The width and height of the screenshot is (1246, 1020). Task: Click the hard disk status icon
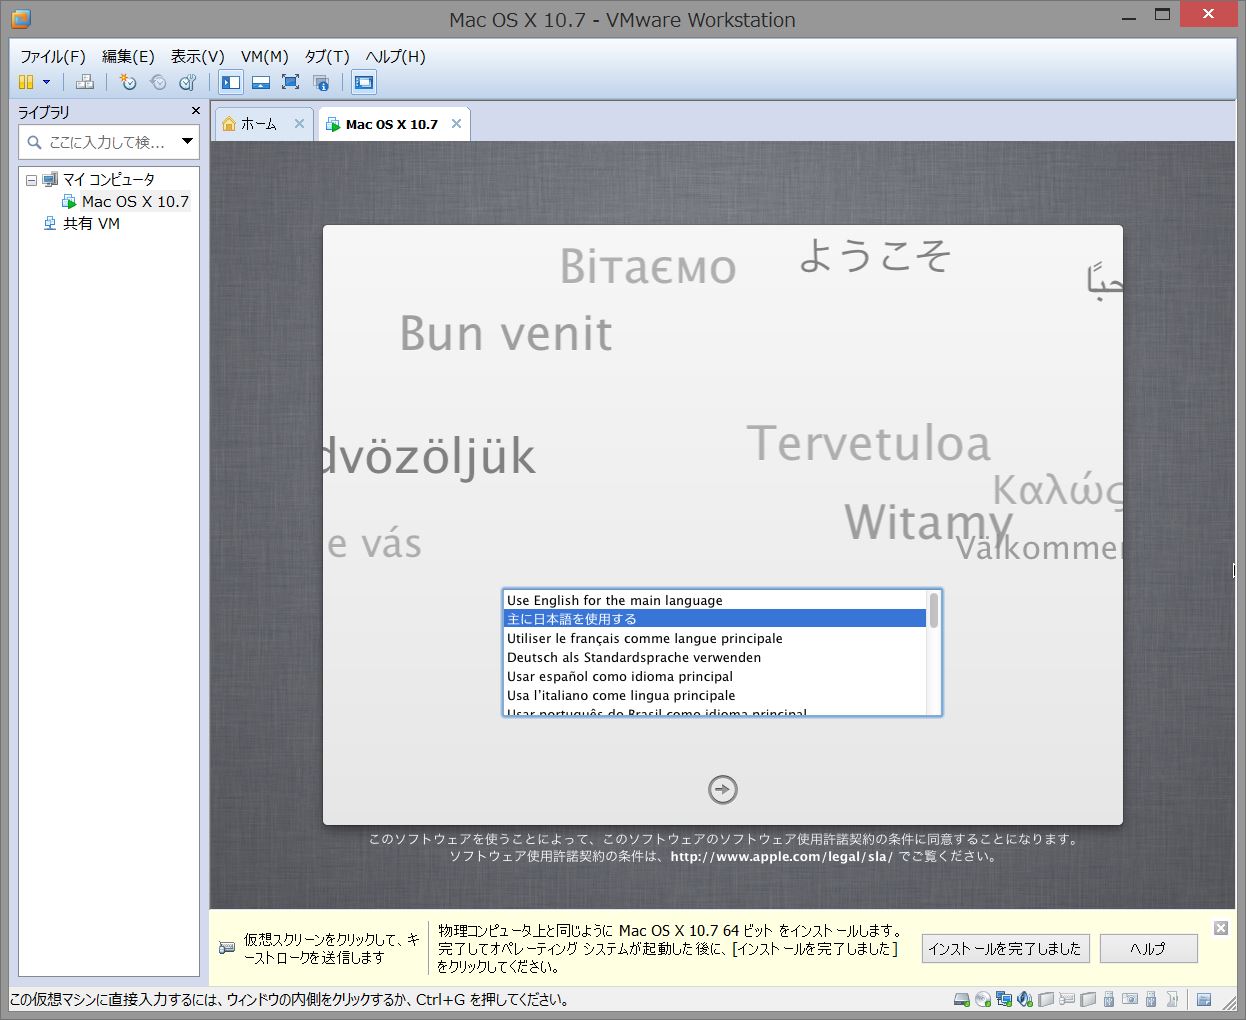[x=961, y=999]
